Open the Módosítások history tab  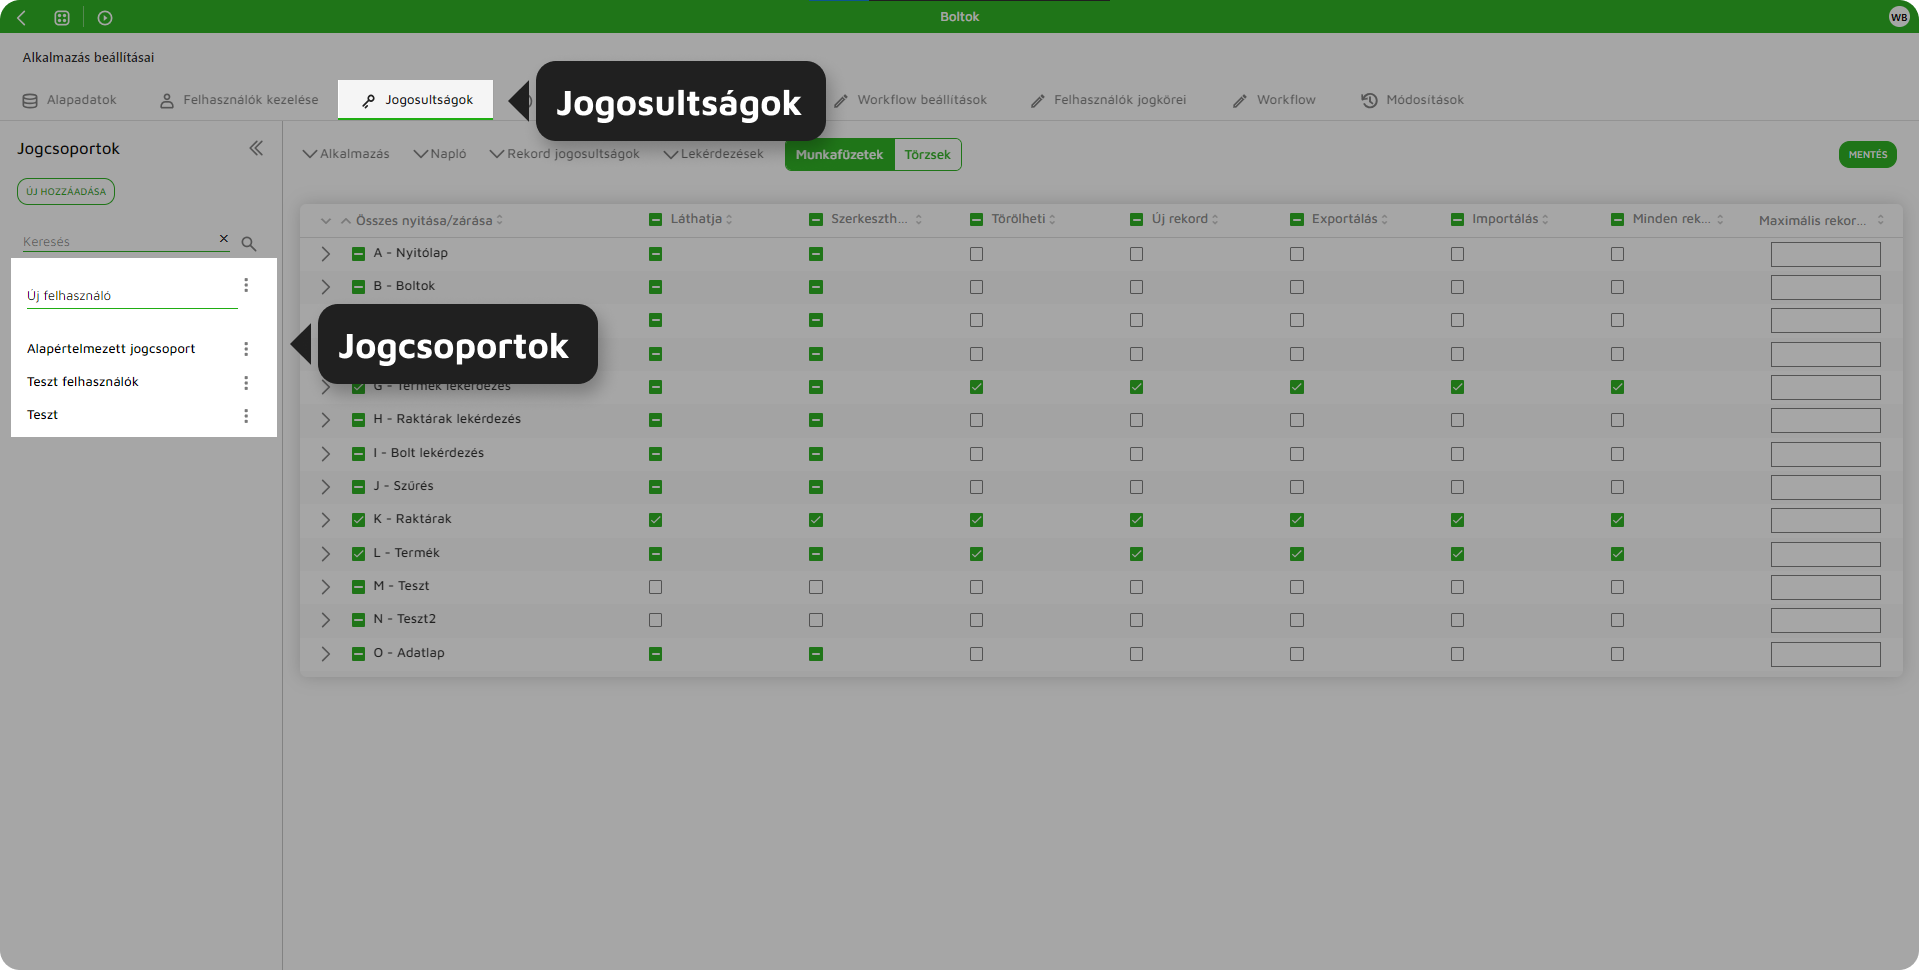coord(1412,100)
